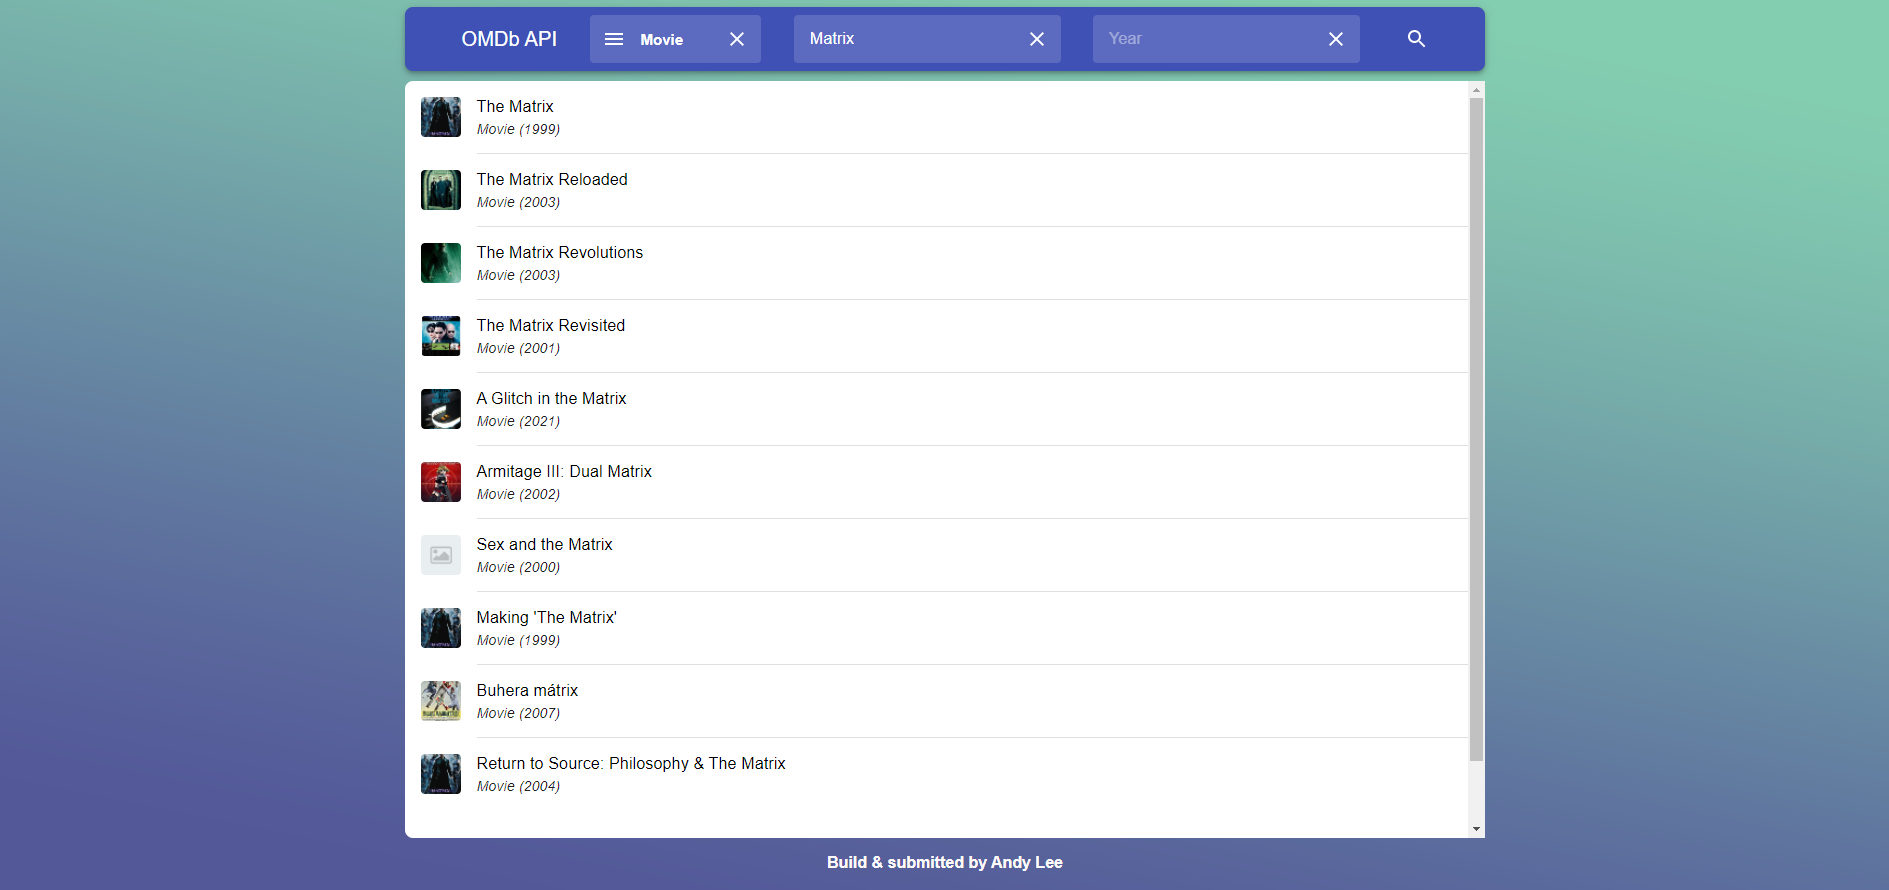Click 'Movie (1999)' under The Matrix
This screenshot has width=1889, height=890.
click(x=518, y=129)
